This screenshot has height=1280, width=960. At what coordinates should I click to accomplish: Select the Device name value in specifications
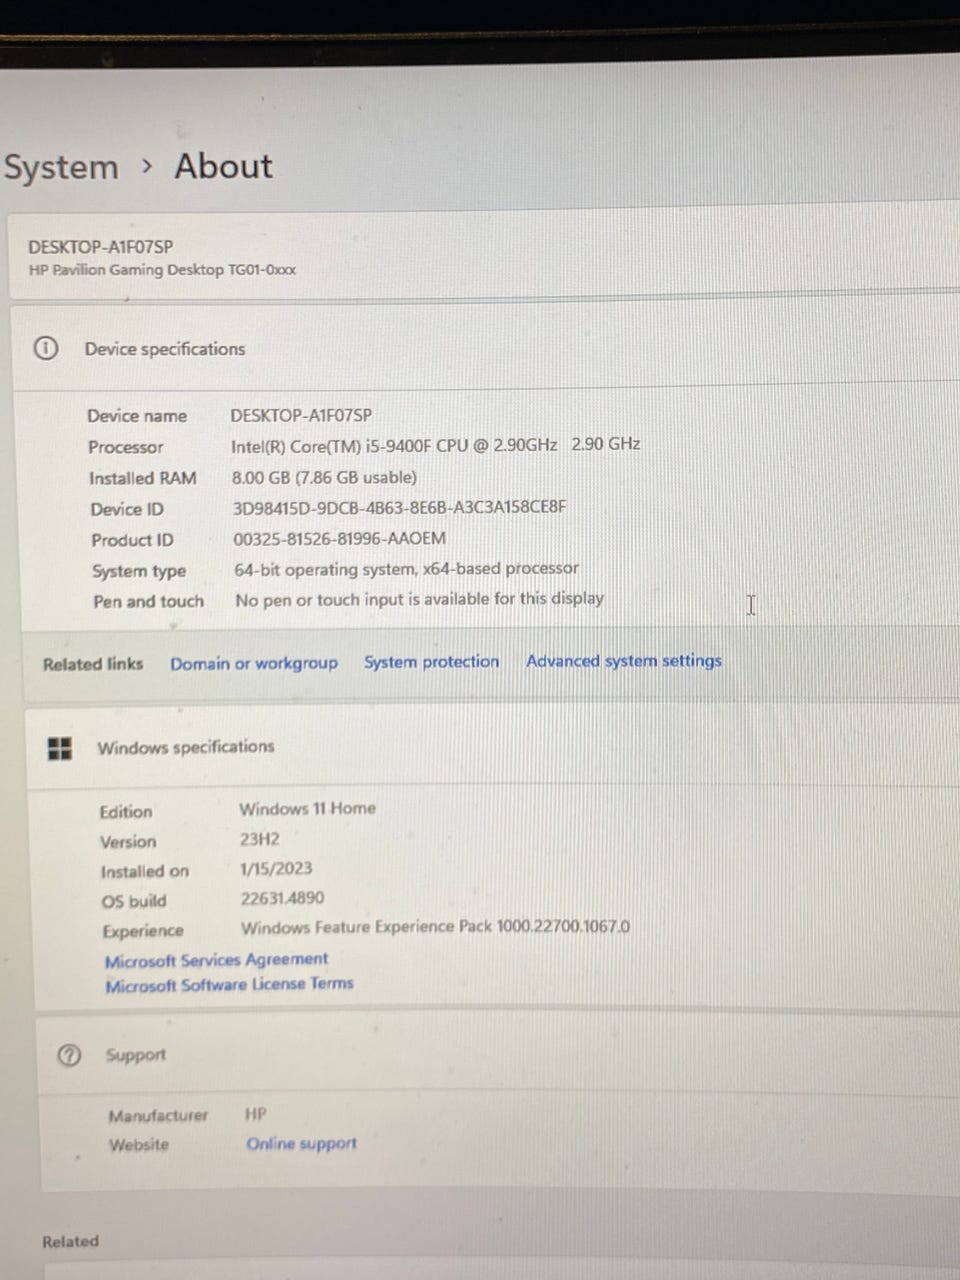point(301,415)
